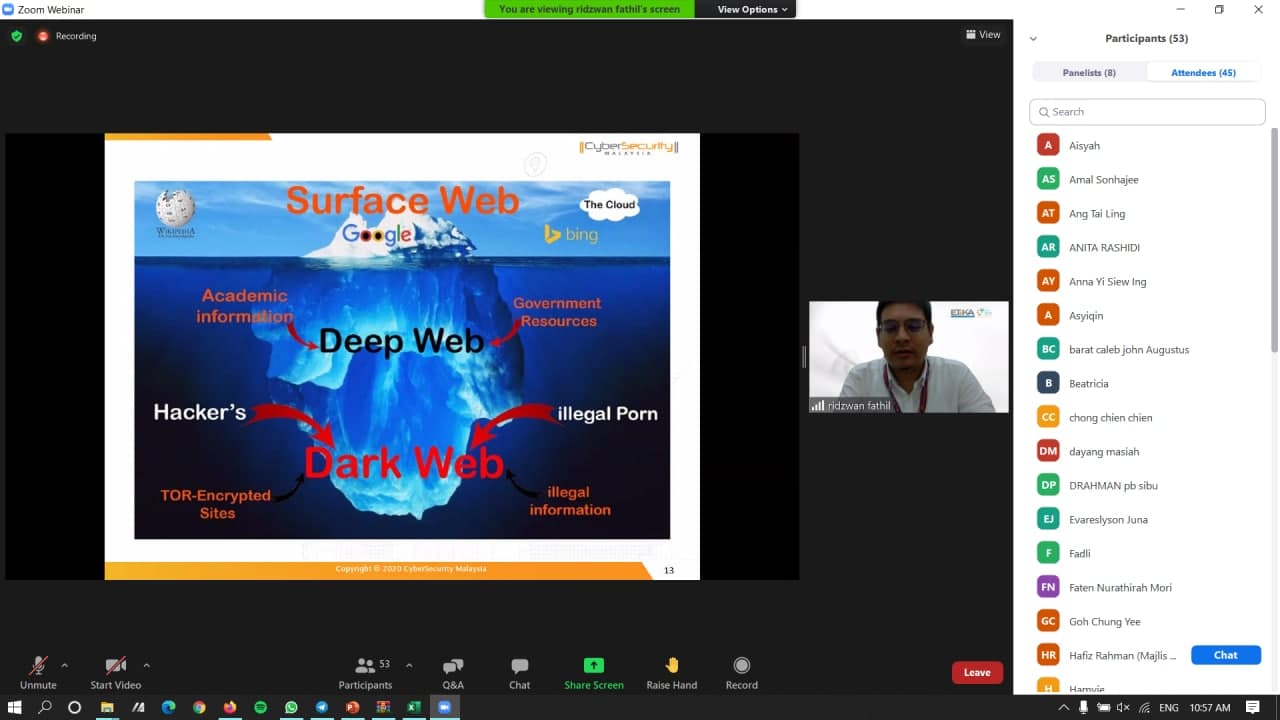Open the Chat toolbar icon

519,673
